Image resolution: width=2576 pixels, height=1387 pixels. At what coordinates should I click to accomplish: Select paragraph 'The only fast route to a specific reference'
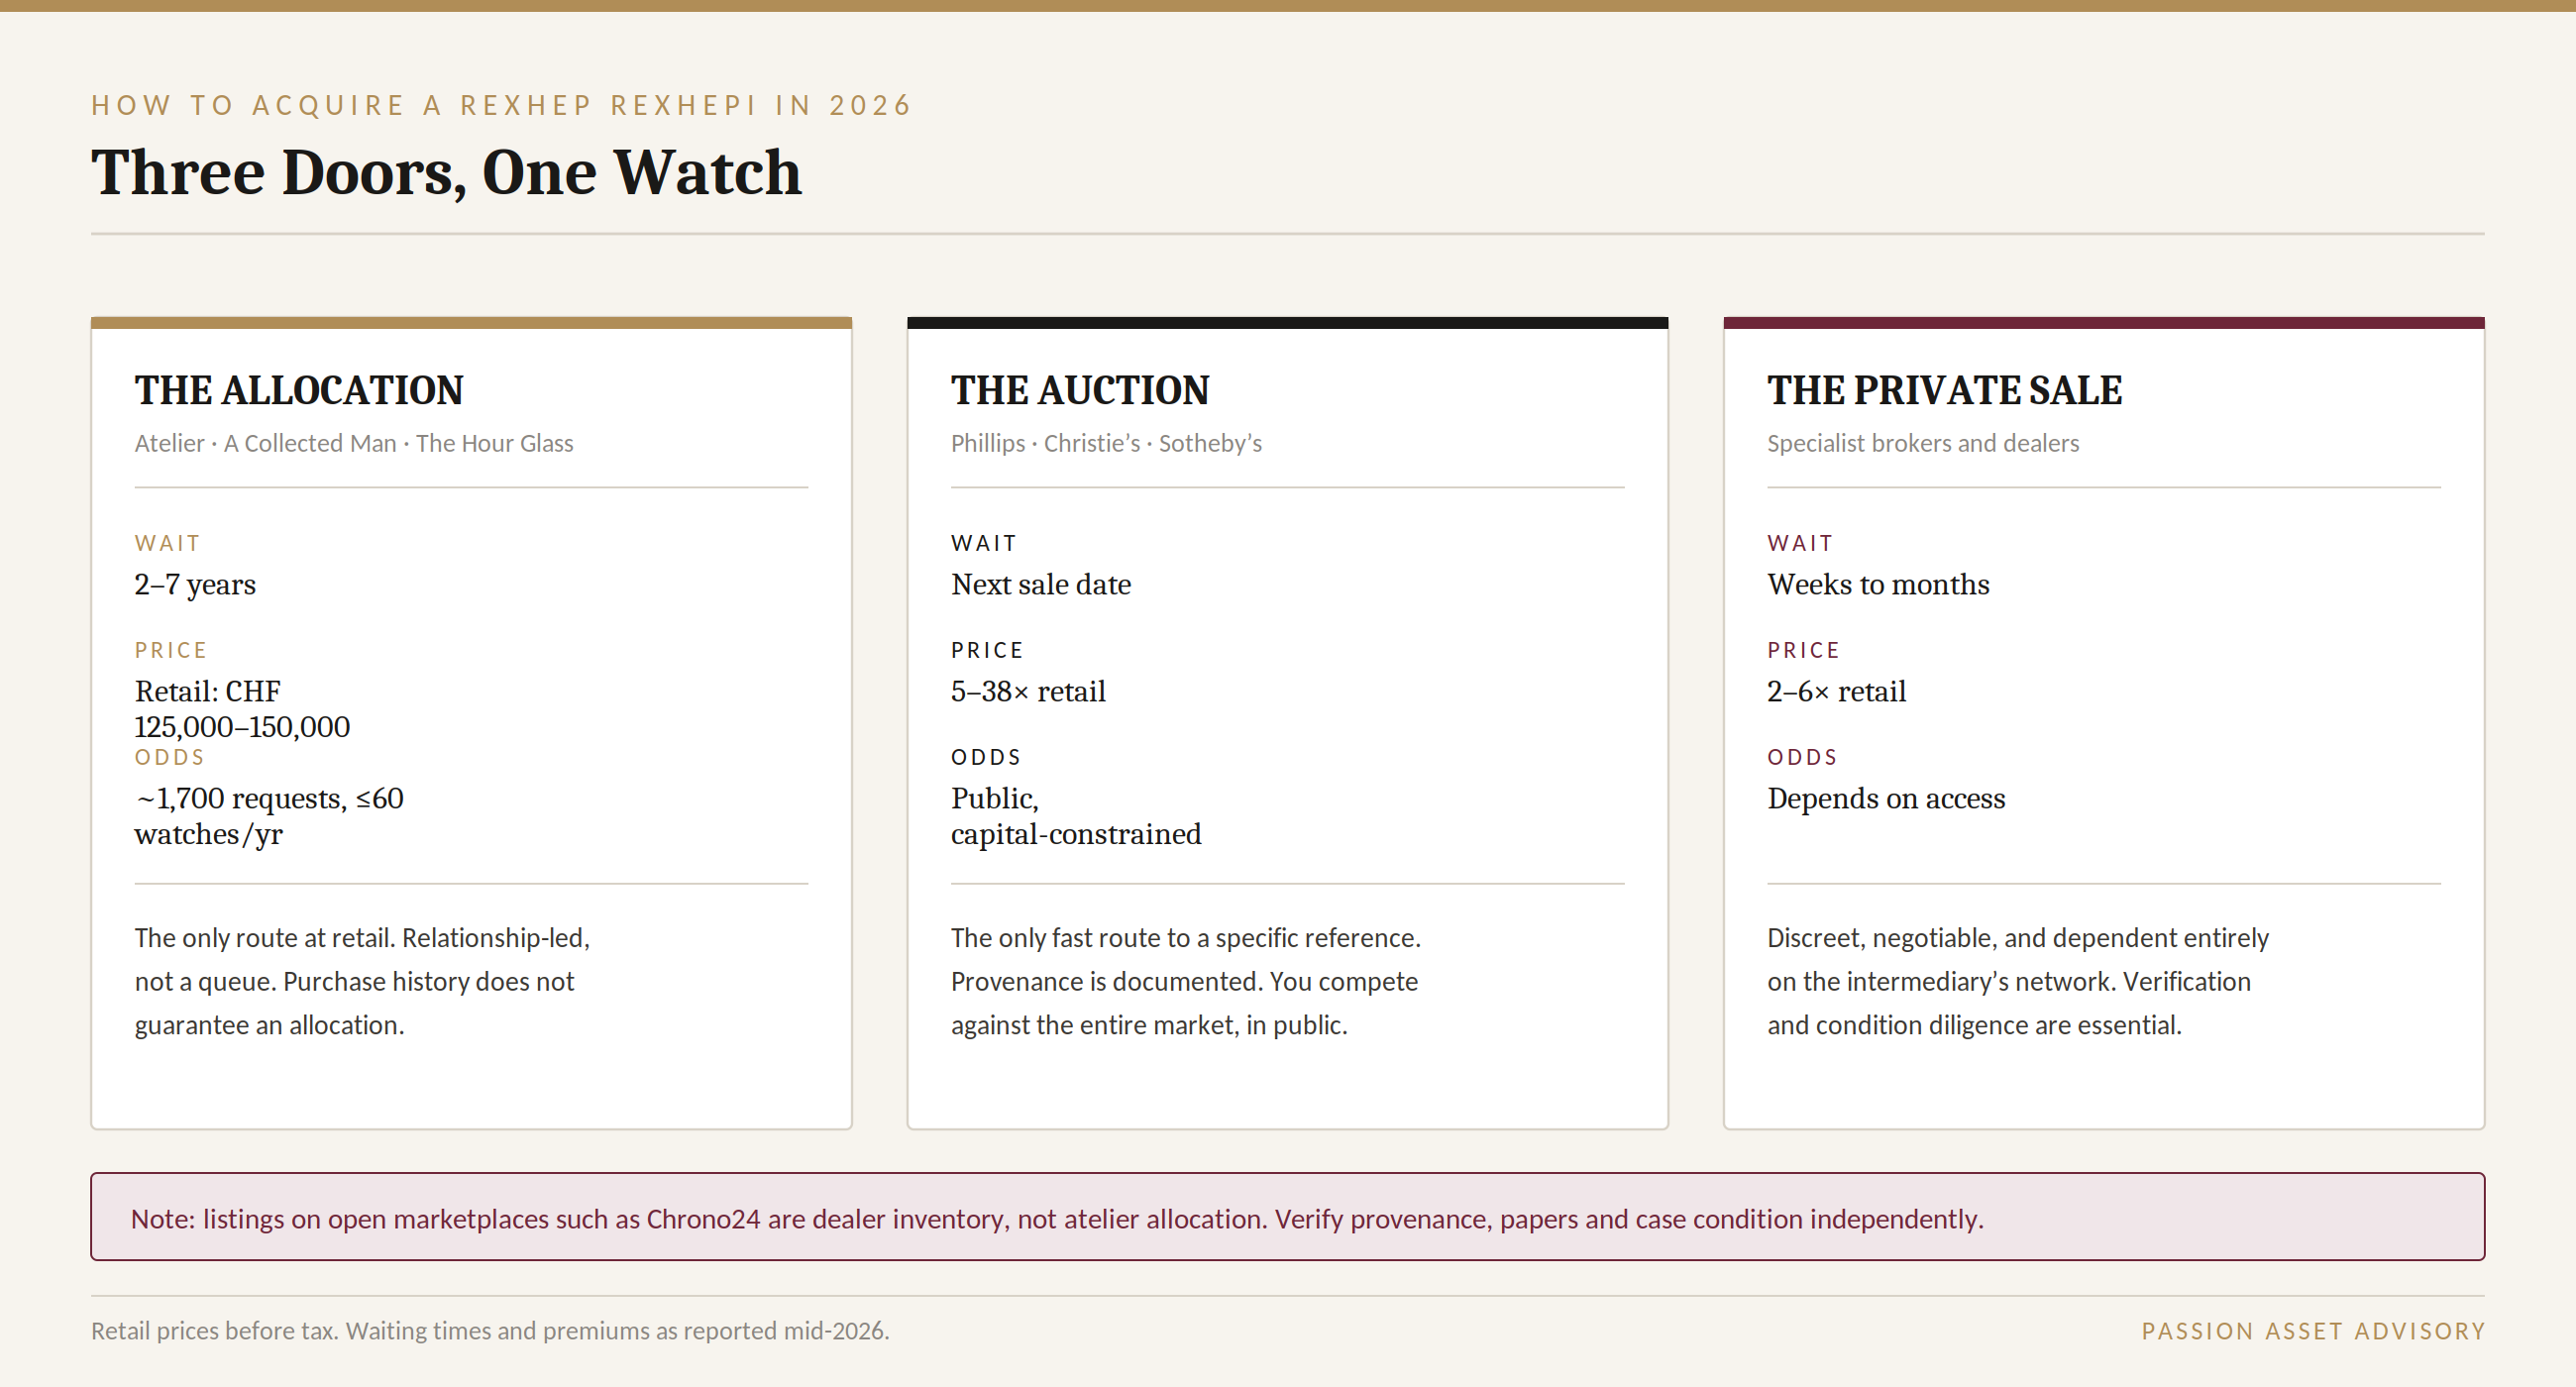click(1186, 981)
